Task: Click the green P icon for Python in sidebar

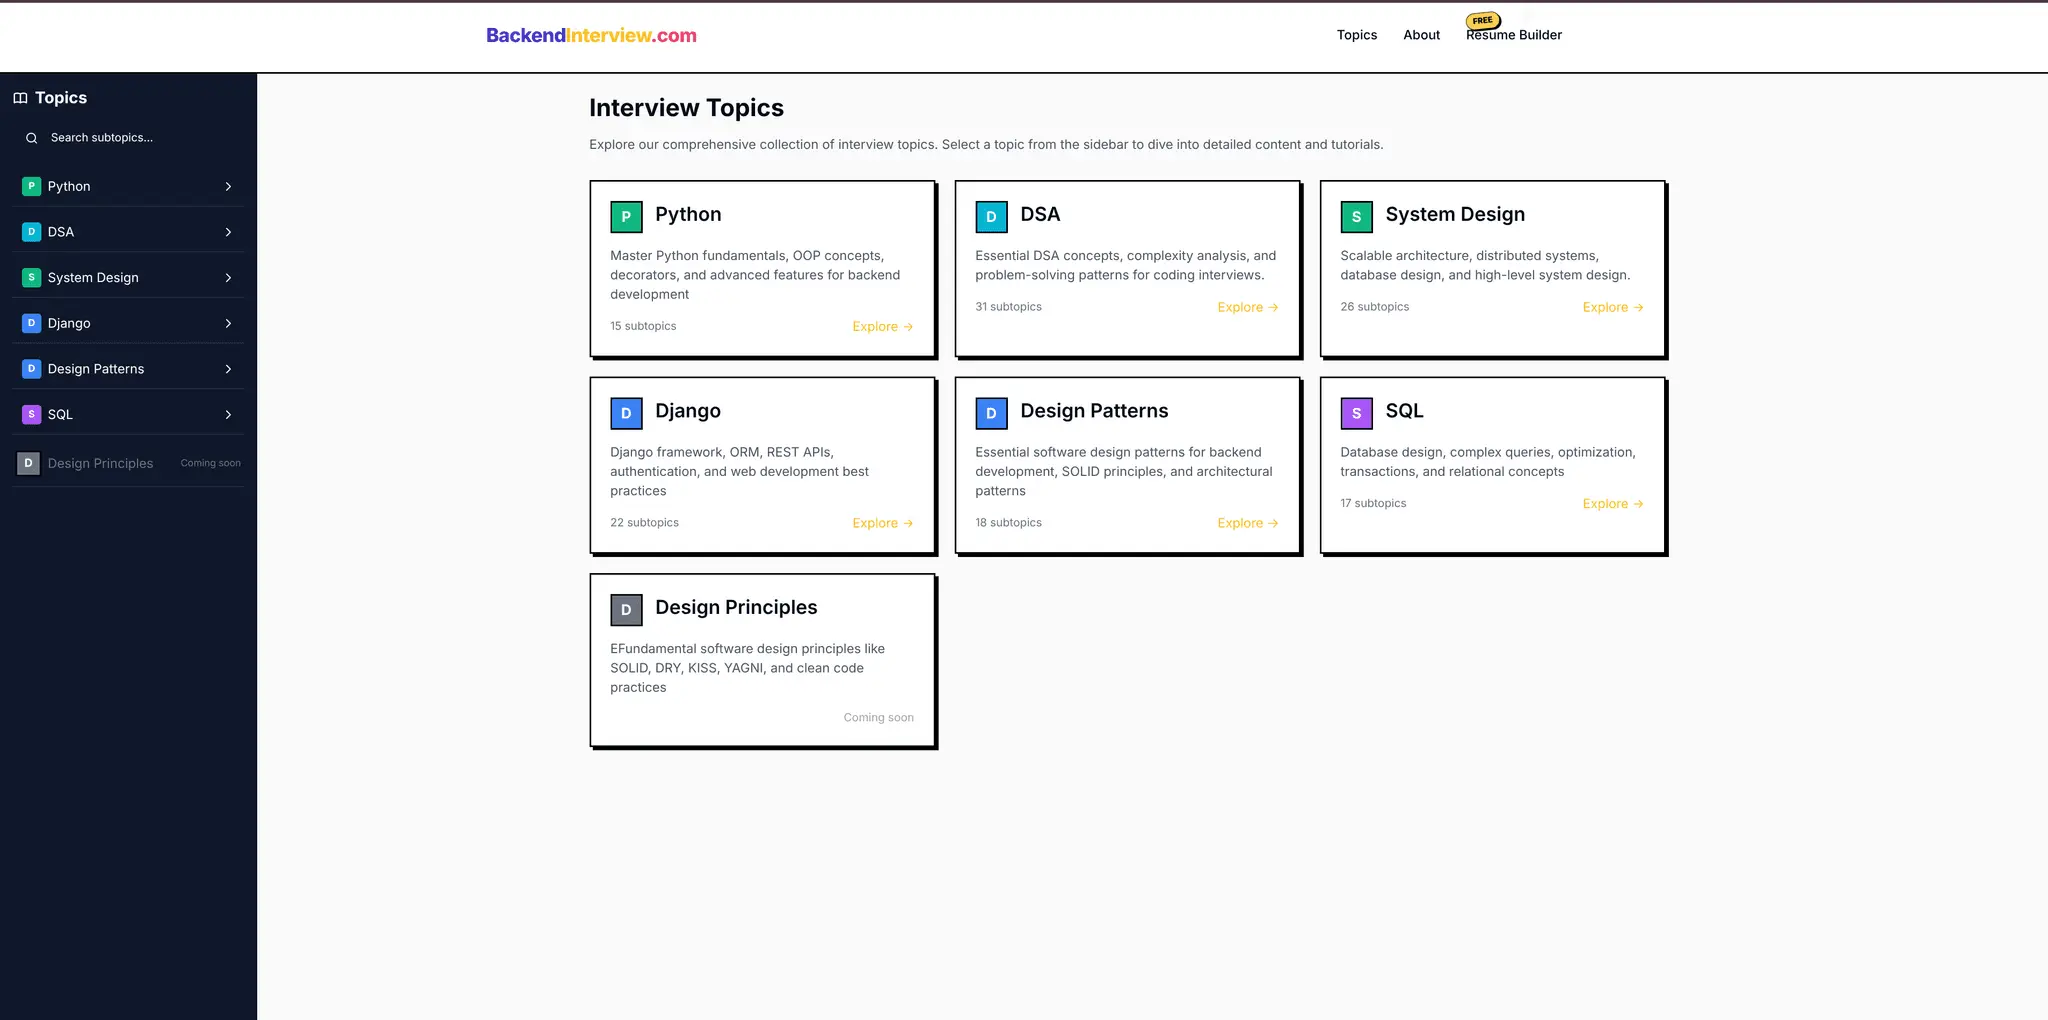Action: point(31,186)
